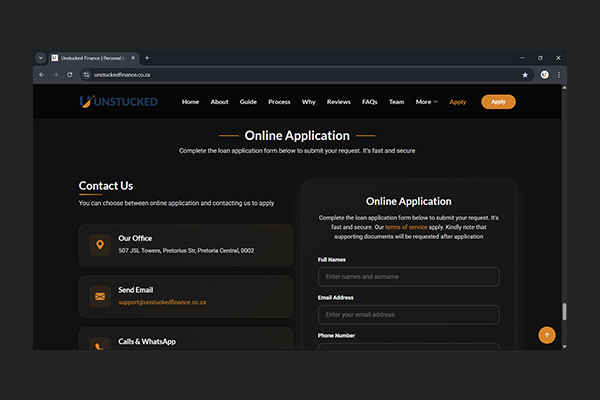The height and width of the screenshot is (400, 600).
Task: Go to Home in navigation
Action: coord(190,102)
